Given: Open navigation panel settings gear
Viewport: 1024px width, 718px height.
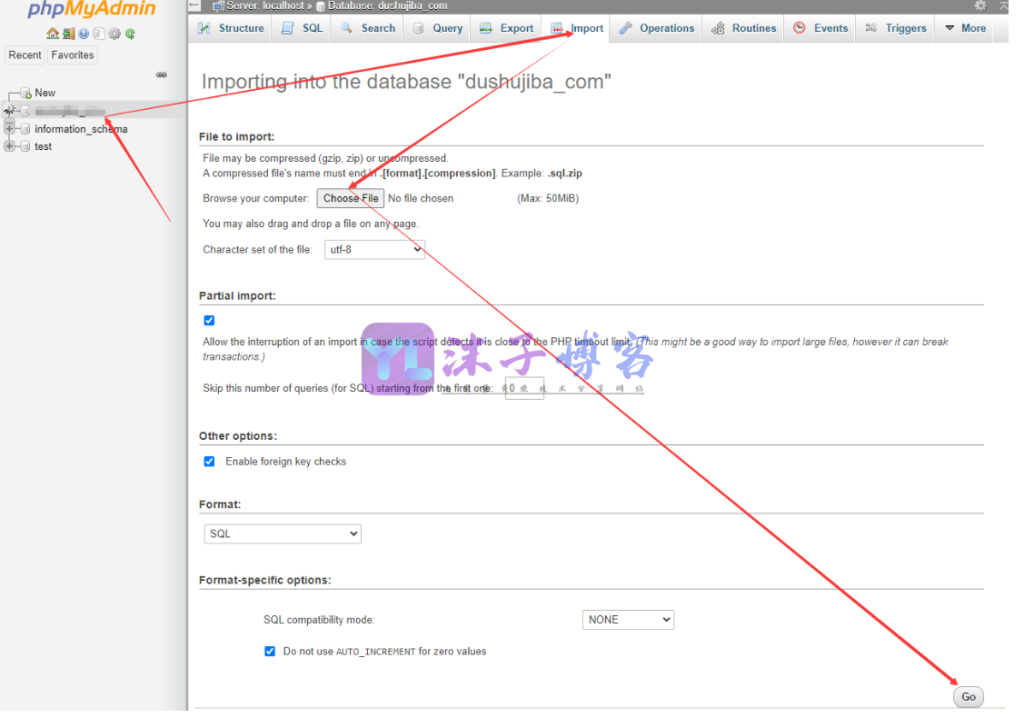Looking at the screenshot, I should (x=114, y=33).
